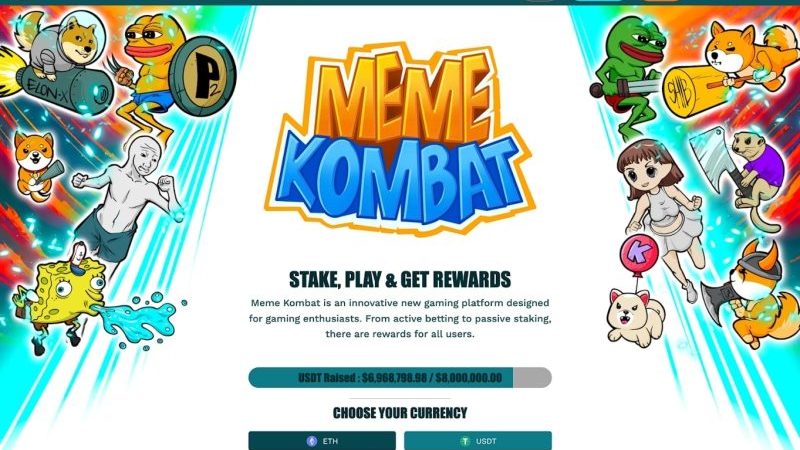800x450 pixels.
Task: Click the orange Pepe holding P2 coin
Action: coord(173,77)
